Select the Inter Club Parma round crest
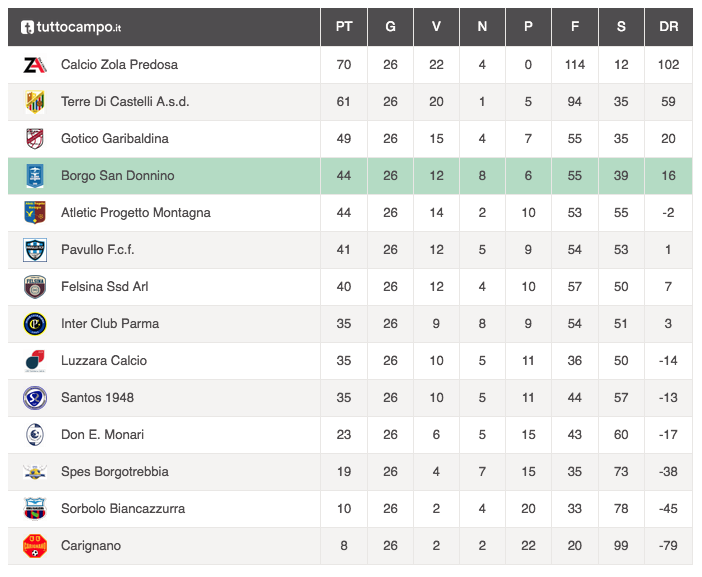The image size is (702, 577). tap(34, 324)
